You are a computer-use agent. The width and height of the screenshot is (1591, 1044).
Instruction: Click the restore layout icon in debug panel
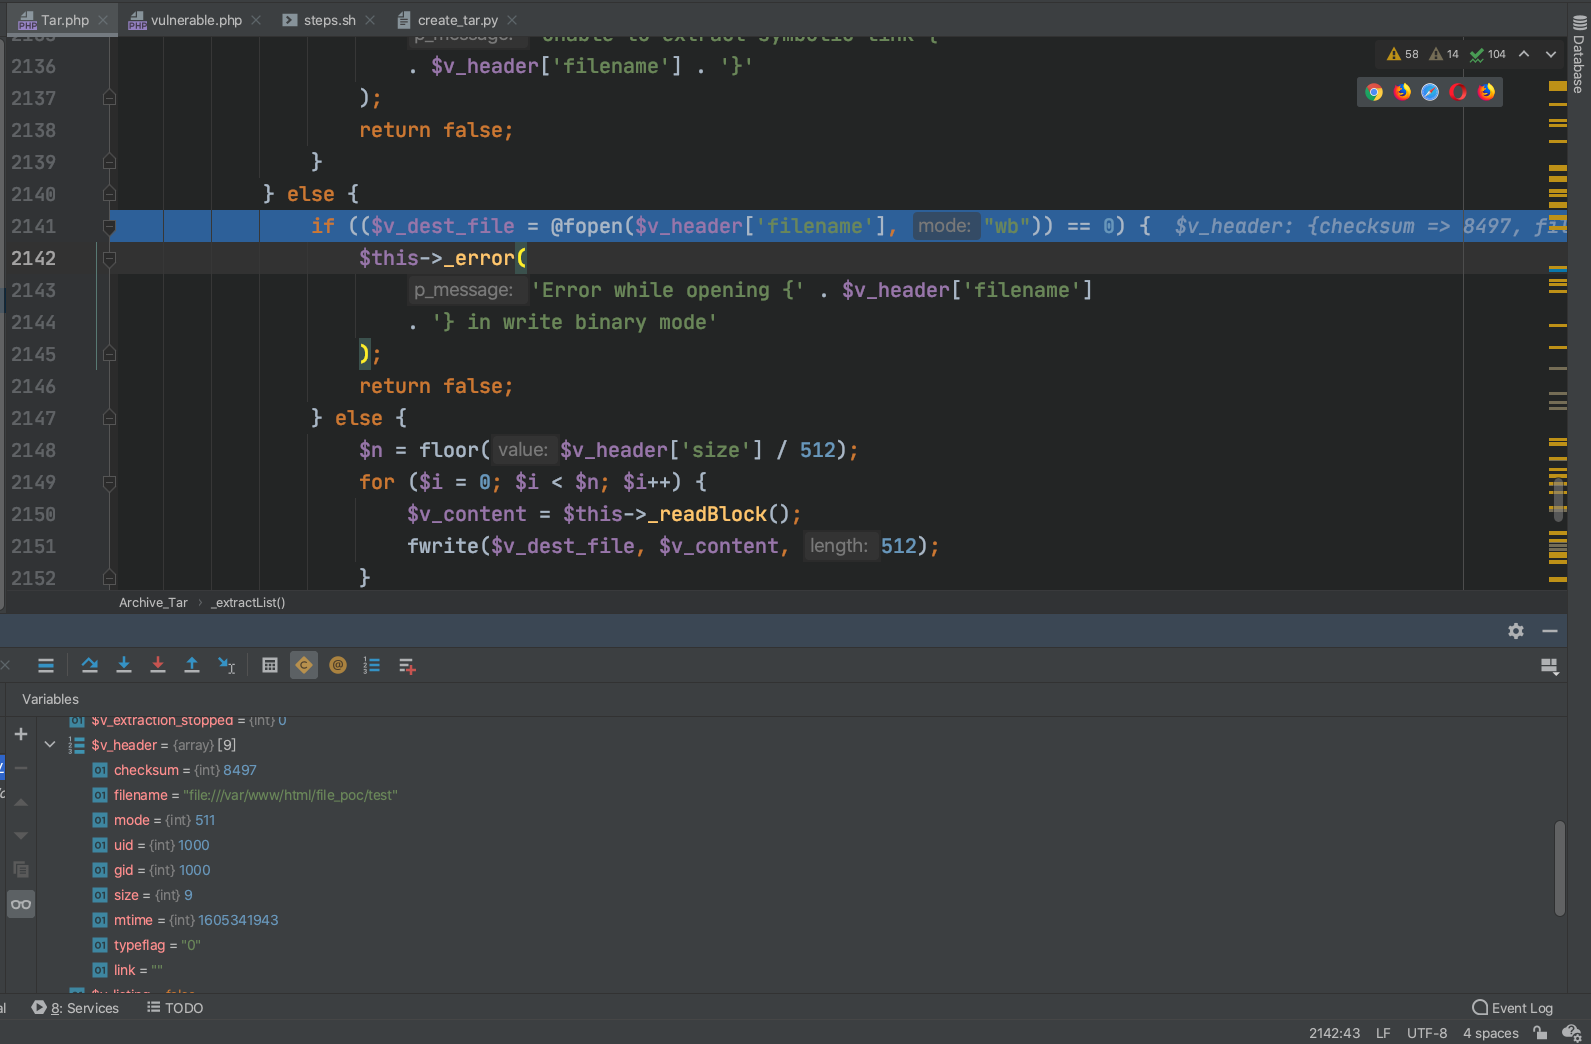(x=1550, y=666)
